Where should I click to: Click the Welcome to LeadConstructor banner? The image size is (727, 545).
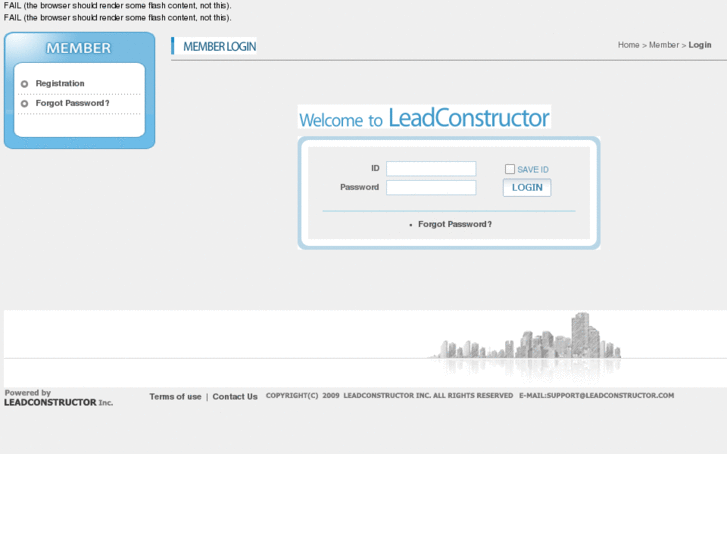click(424, 117)
